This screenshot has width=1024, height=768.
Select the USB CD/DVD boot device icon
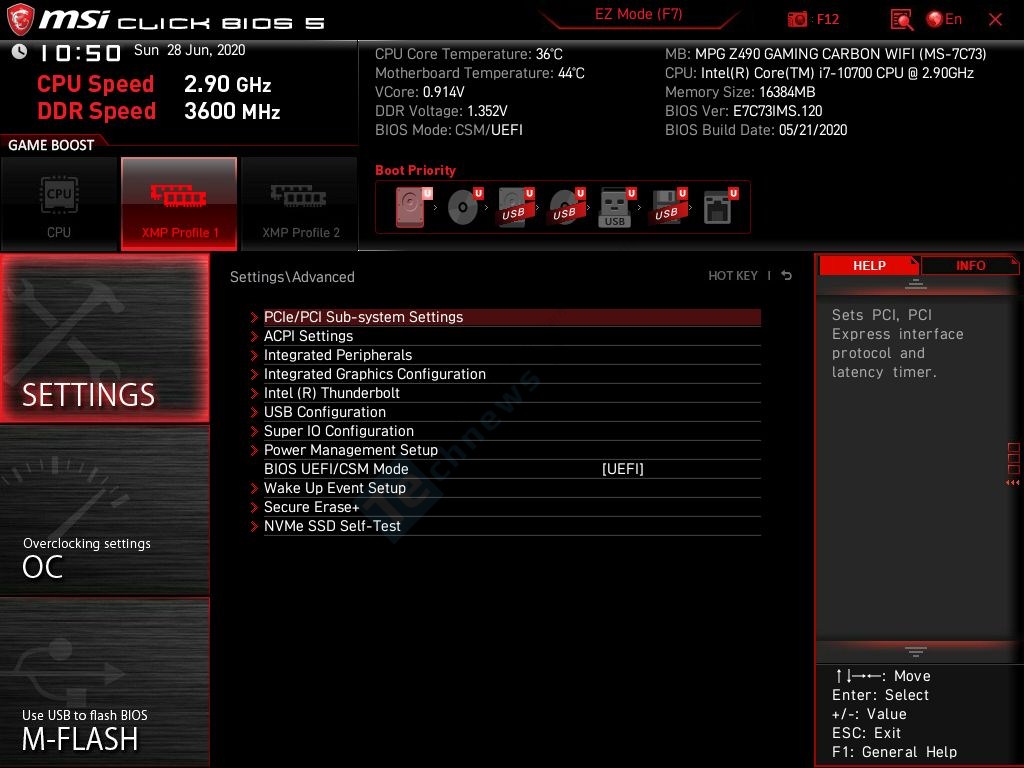(567, 207)
